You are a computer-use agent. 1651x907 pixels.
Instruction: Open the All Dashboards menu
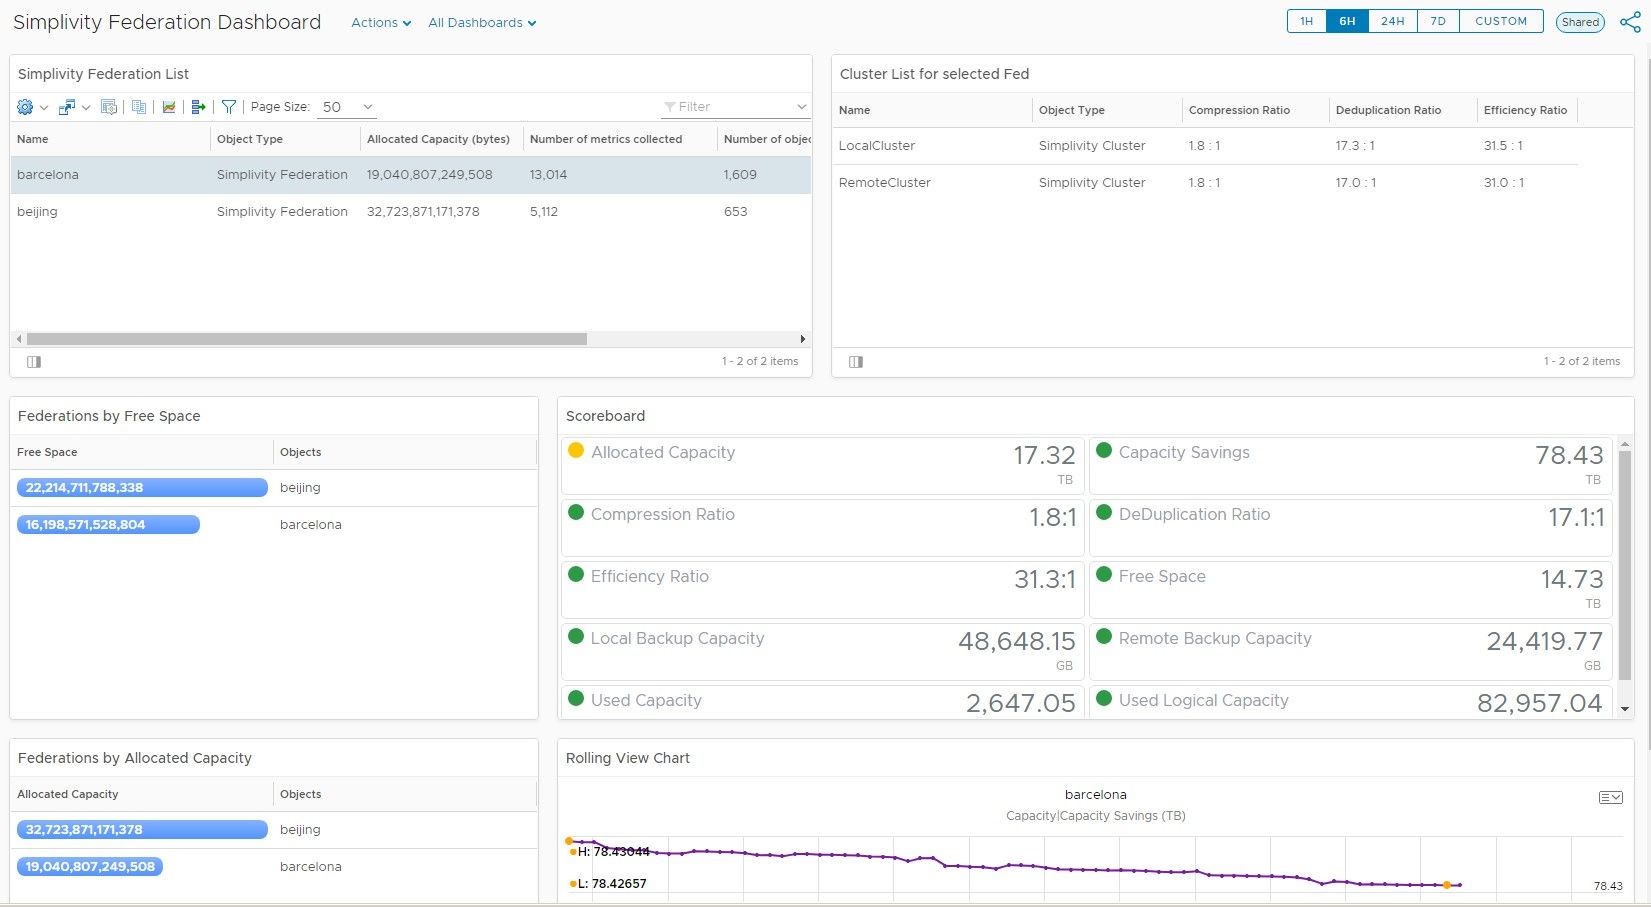coord(482,22)
